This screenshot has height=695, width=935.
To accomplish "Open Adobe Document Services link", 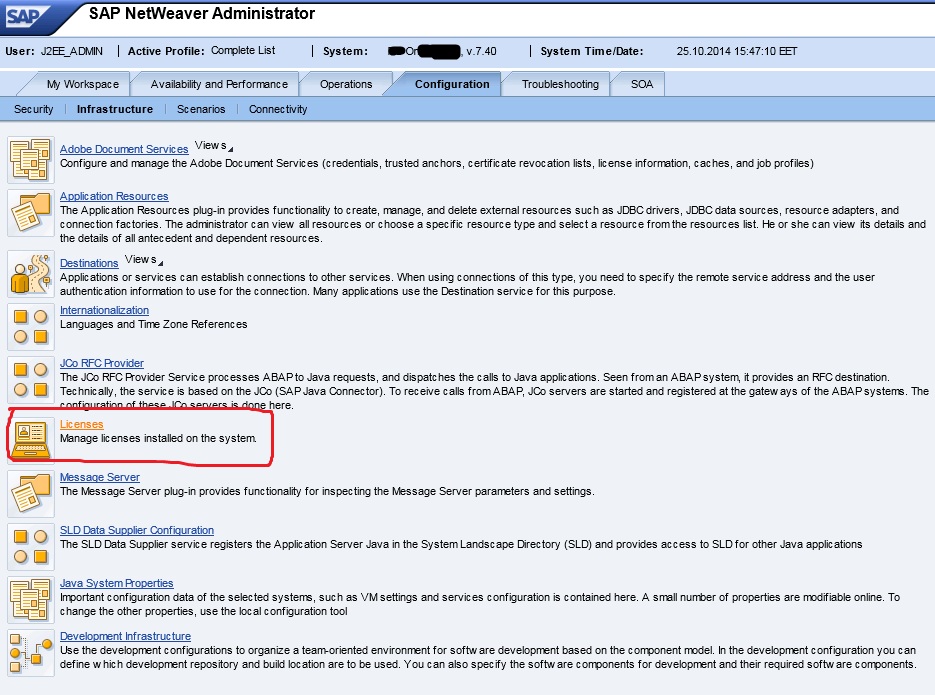I will click(124, 149).
